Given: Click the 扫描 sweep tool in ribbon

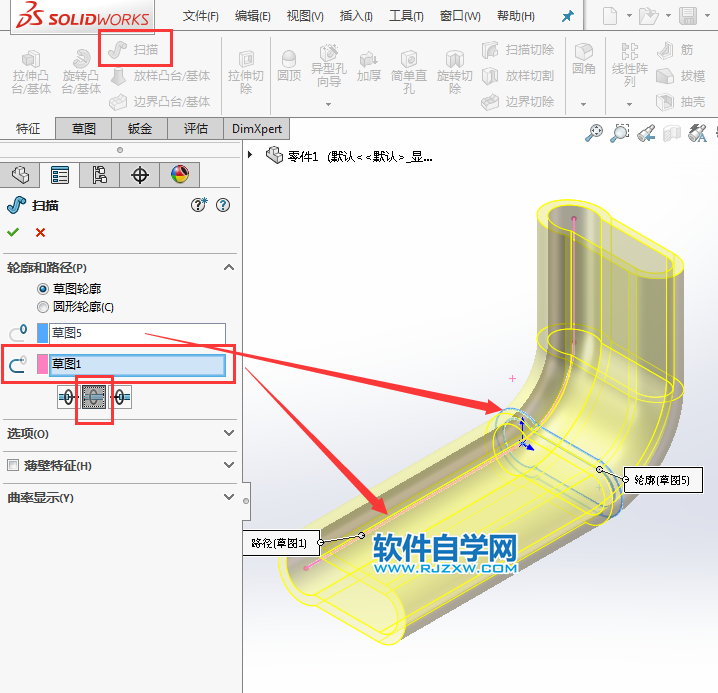Looking at the screenshot, I should [135, 49].
